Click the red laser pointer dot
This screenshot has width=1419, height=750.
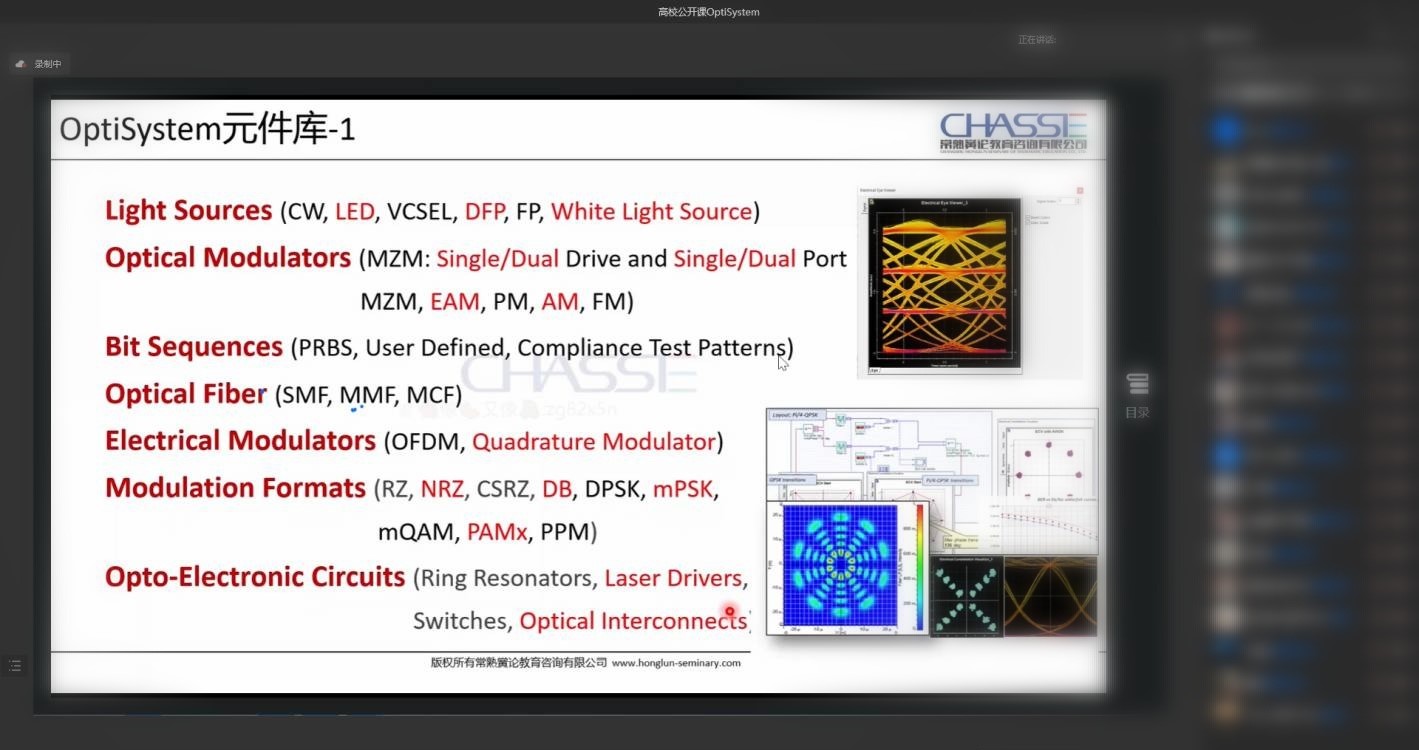[730, 611]
